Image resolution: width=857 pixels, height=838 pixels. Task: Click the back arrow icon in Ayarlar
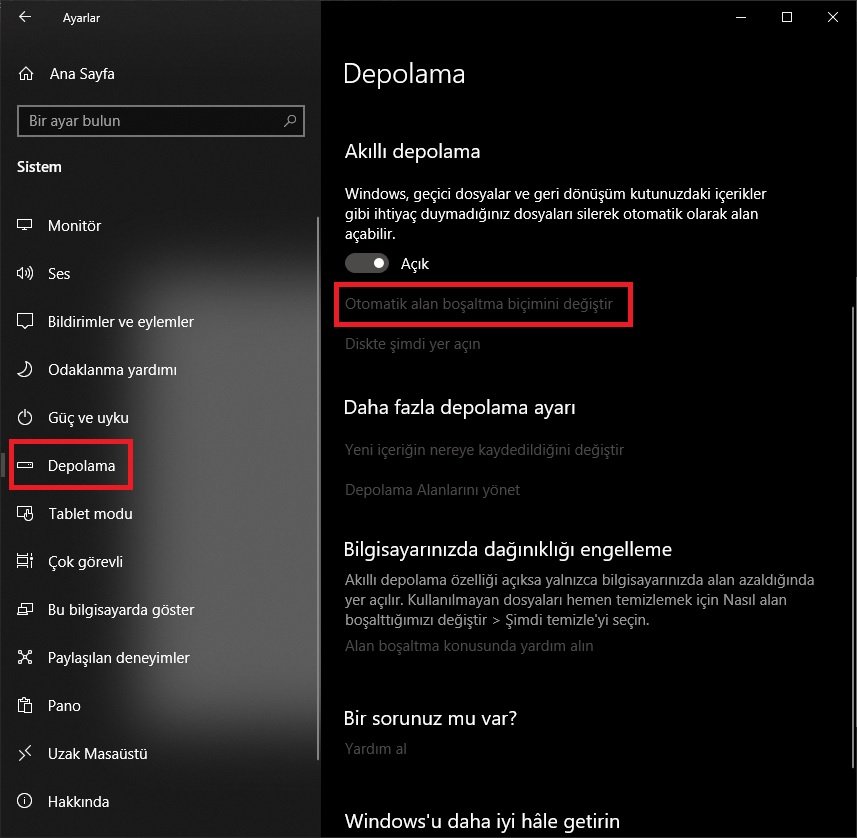[25, 18]
